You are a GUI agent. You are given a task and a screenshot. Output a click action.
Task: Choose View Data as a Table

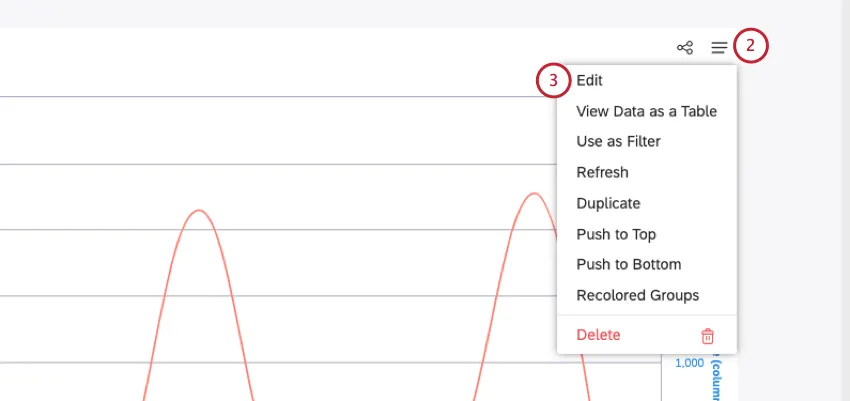(x=646, y=111)
